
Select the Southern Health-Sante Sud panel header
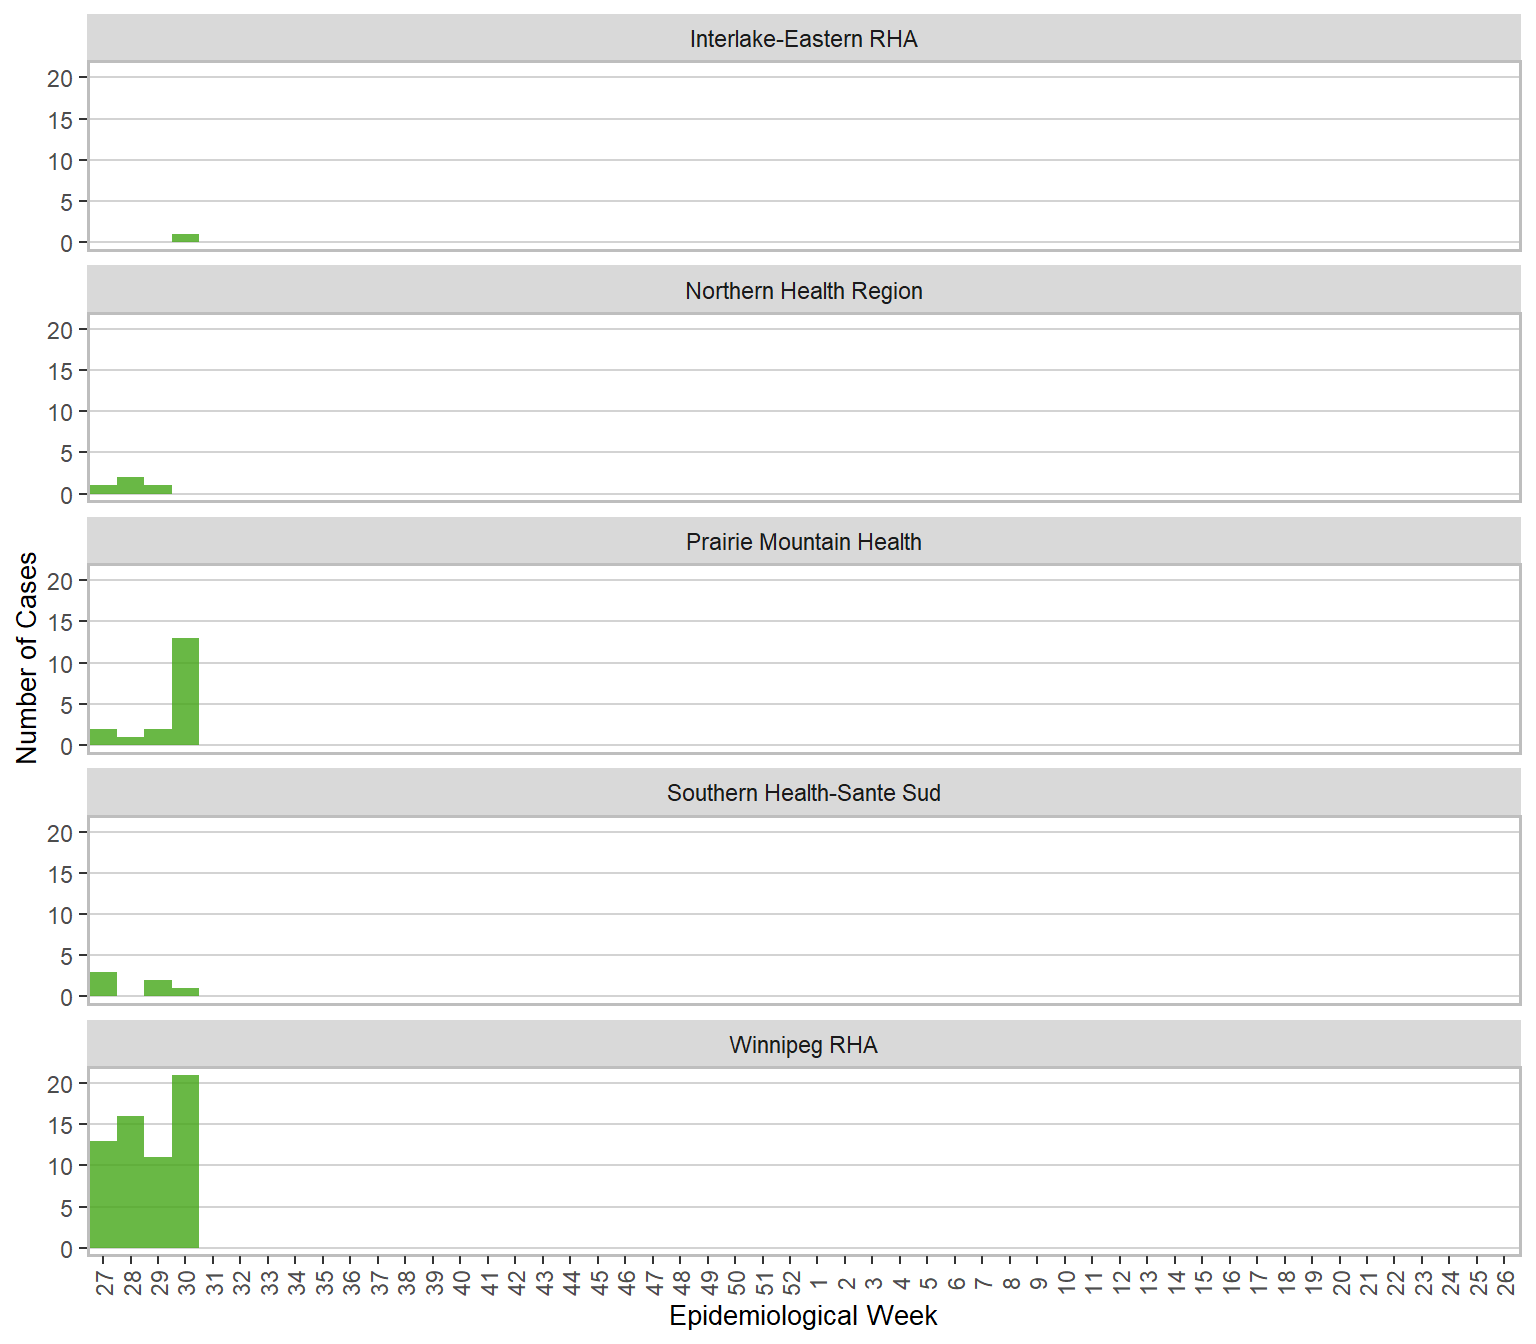tap(803, 793)
